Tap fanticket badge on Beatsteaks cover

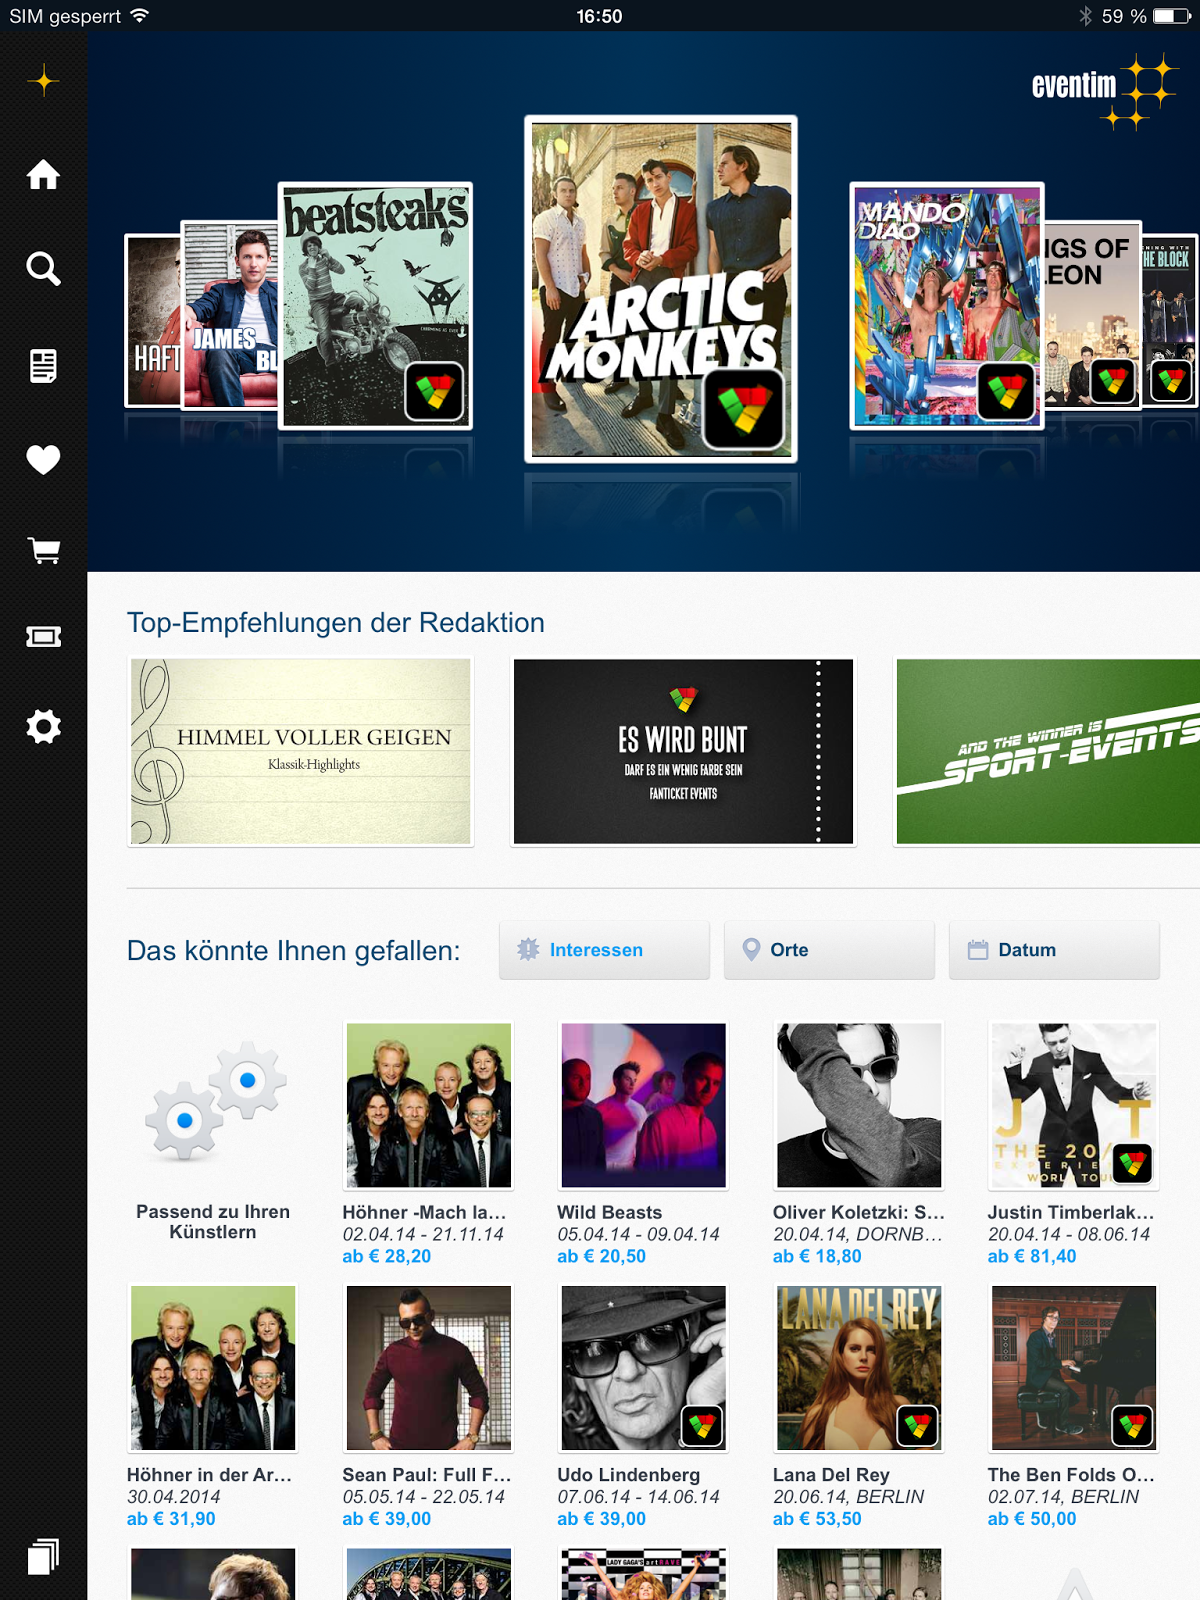[434, 391]
